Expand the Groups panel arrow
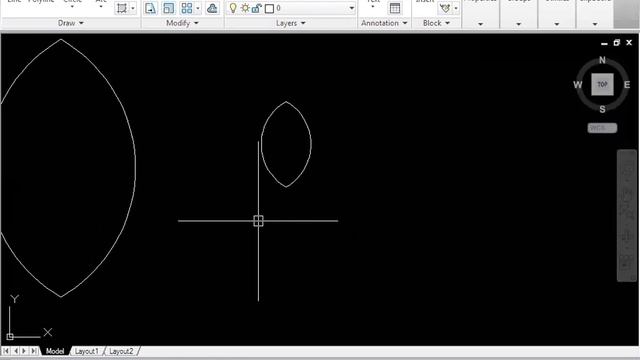Viewport: 640px width, 360px height. [518, 24]
